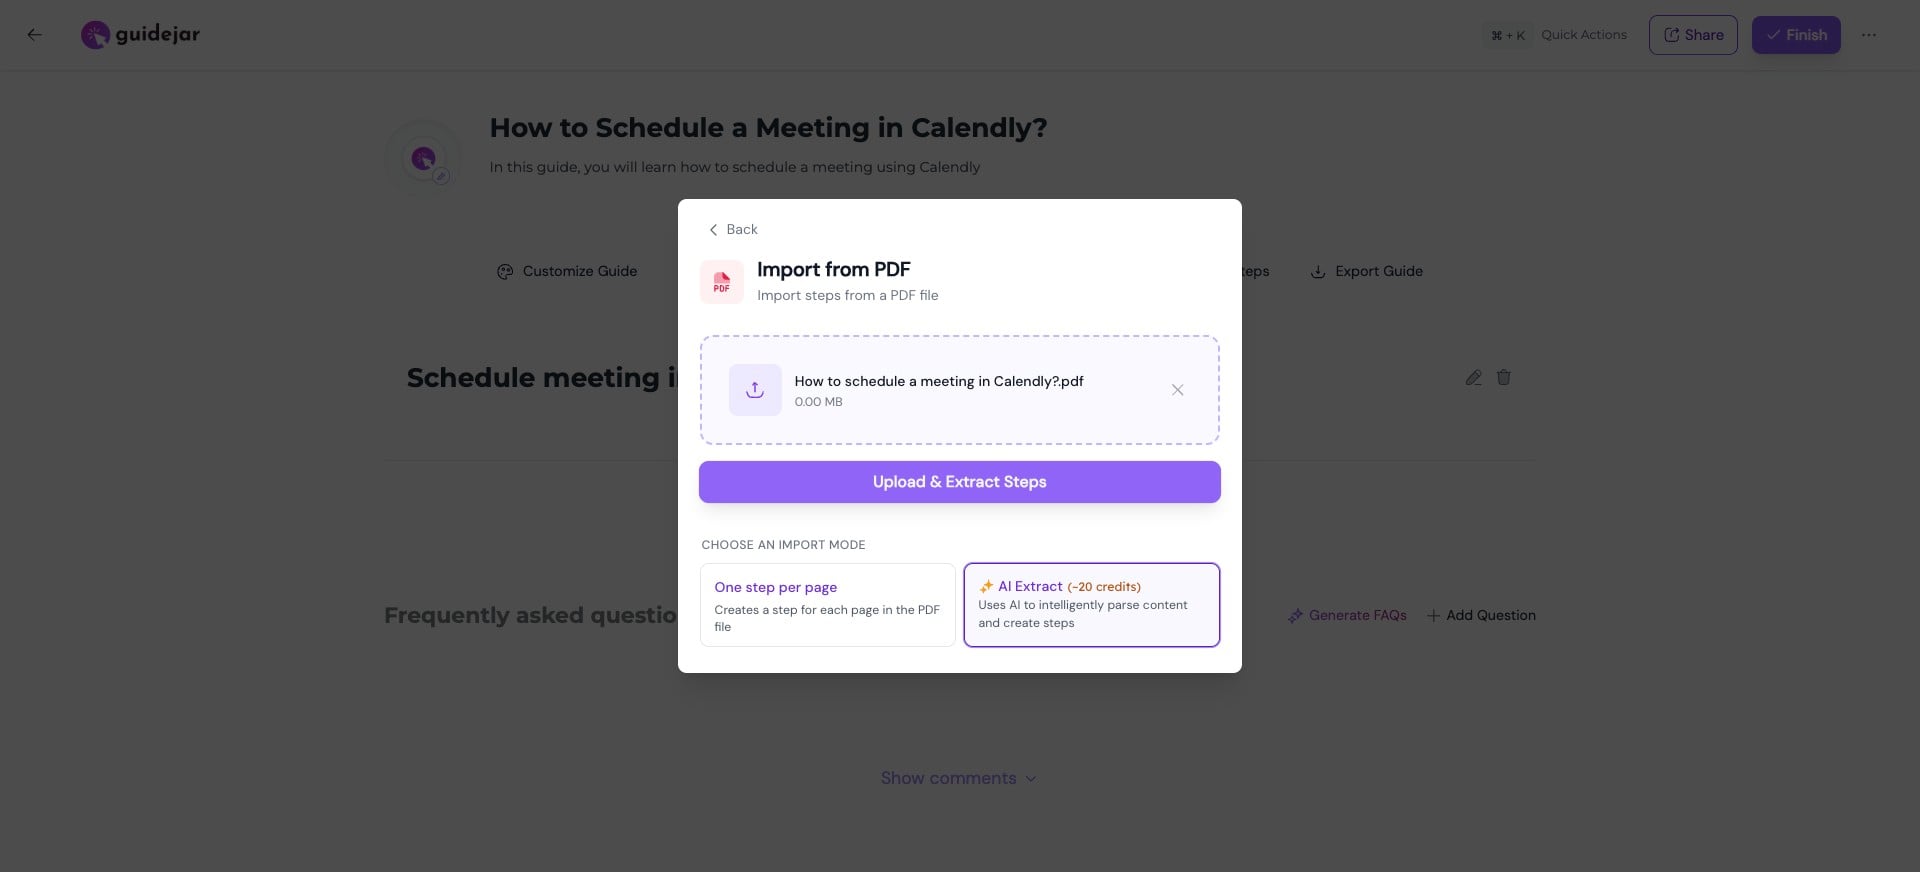Open the three-dot overflow menu
The image size is (1920, 872).
[1869, 34]
